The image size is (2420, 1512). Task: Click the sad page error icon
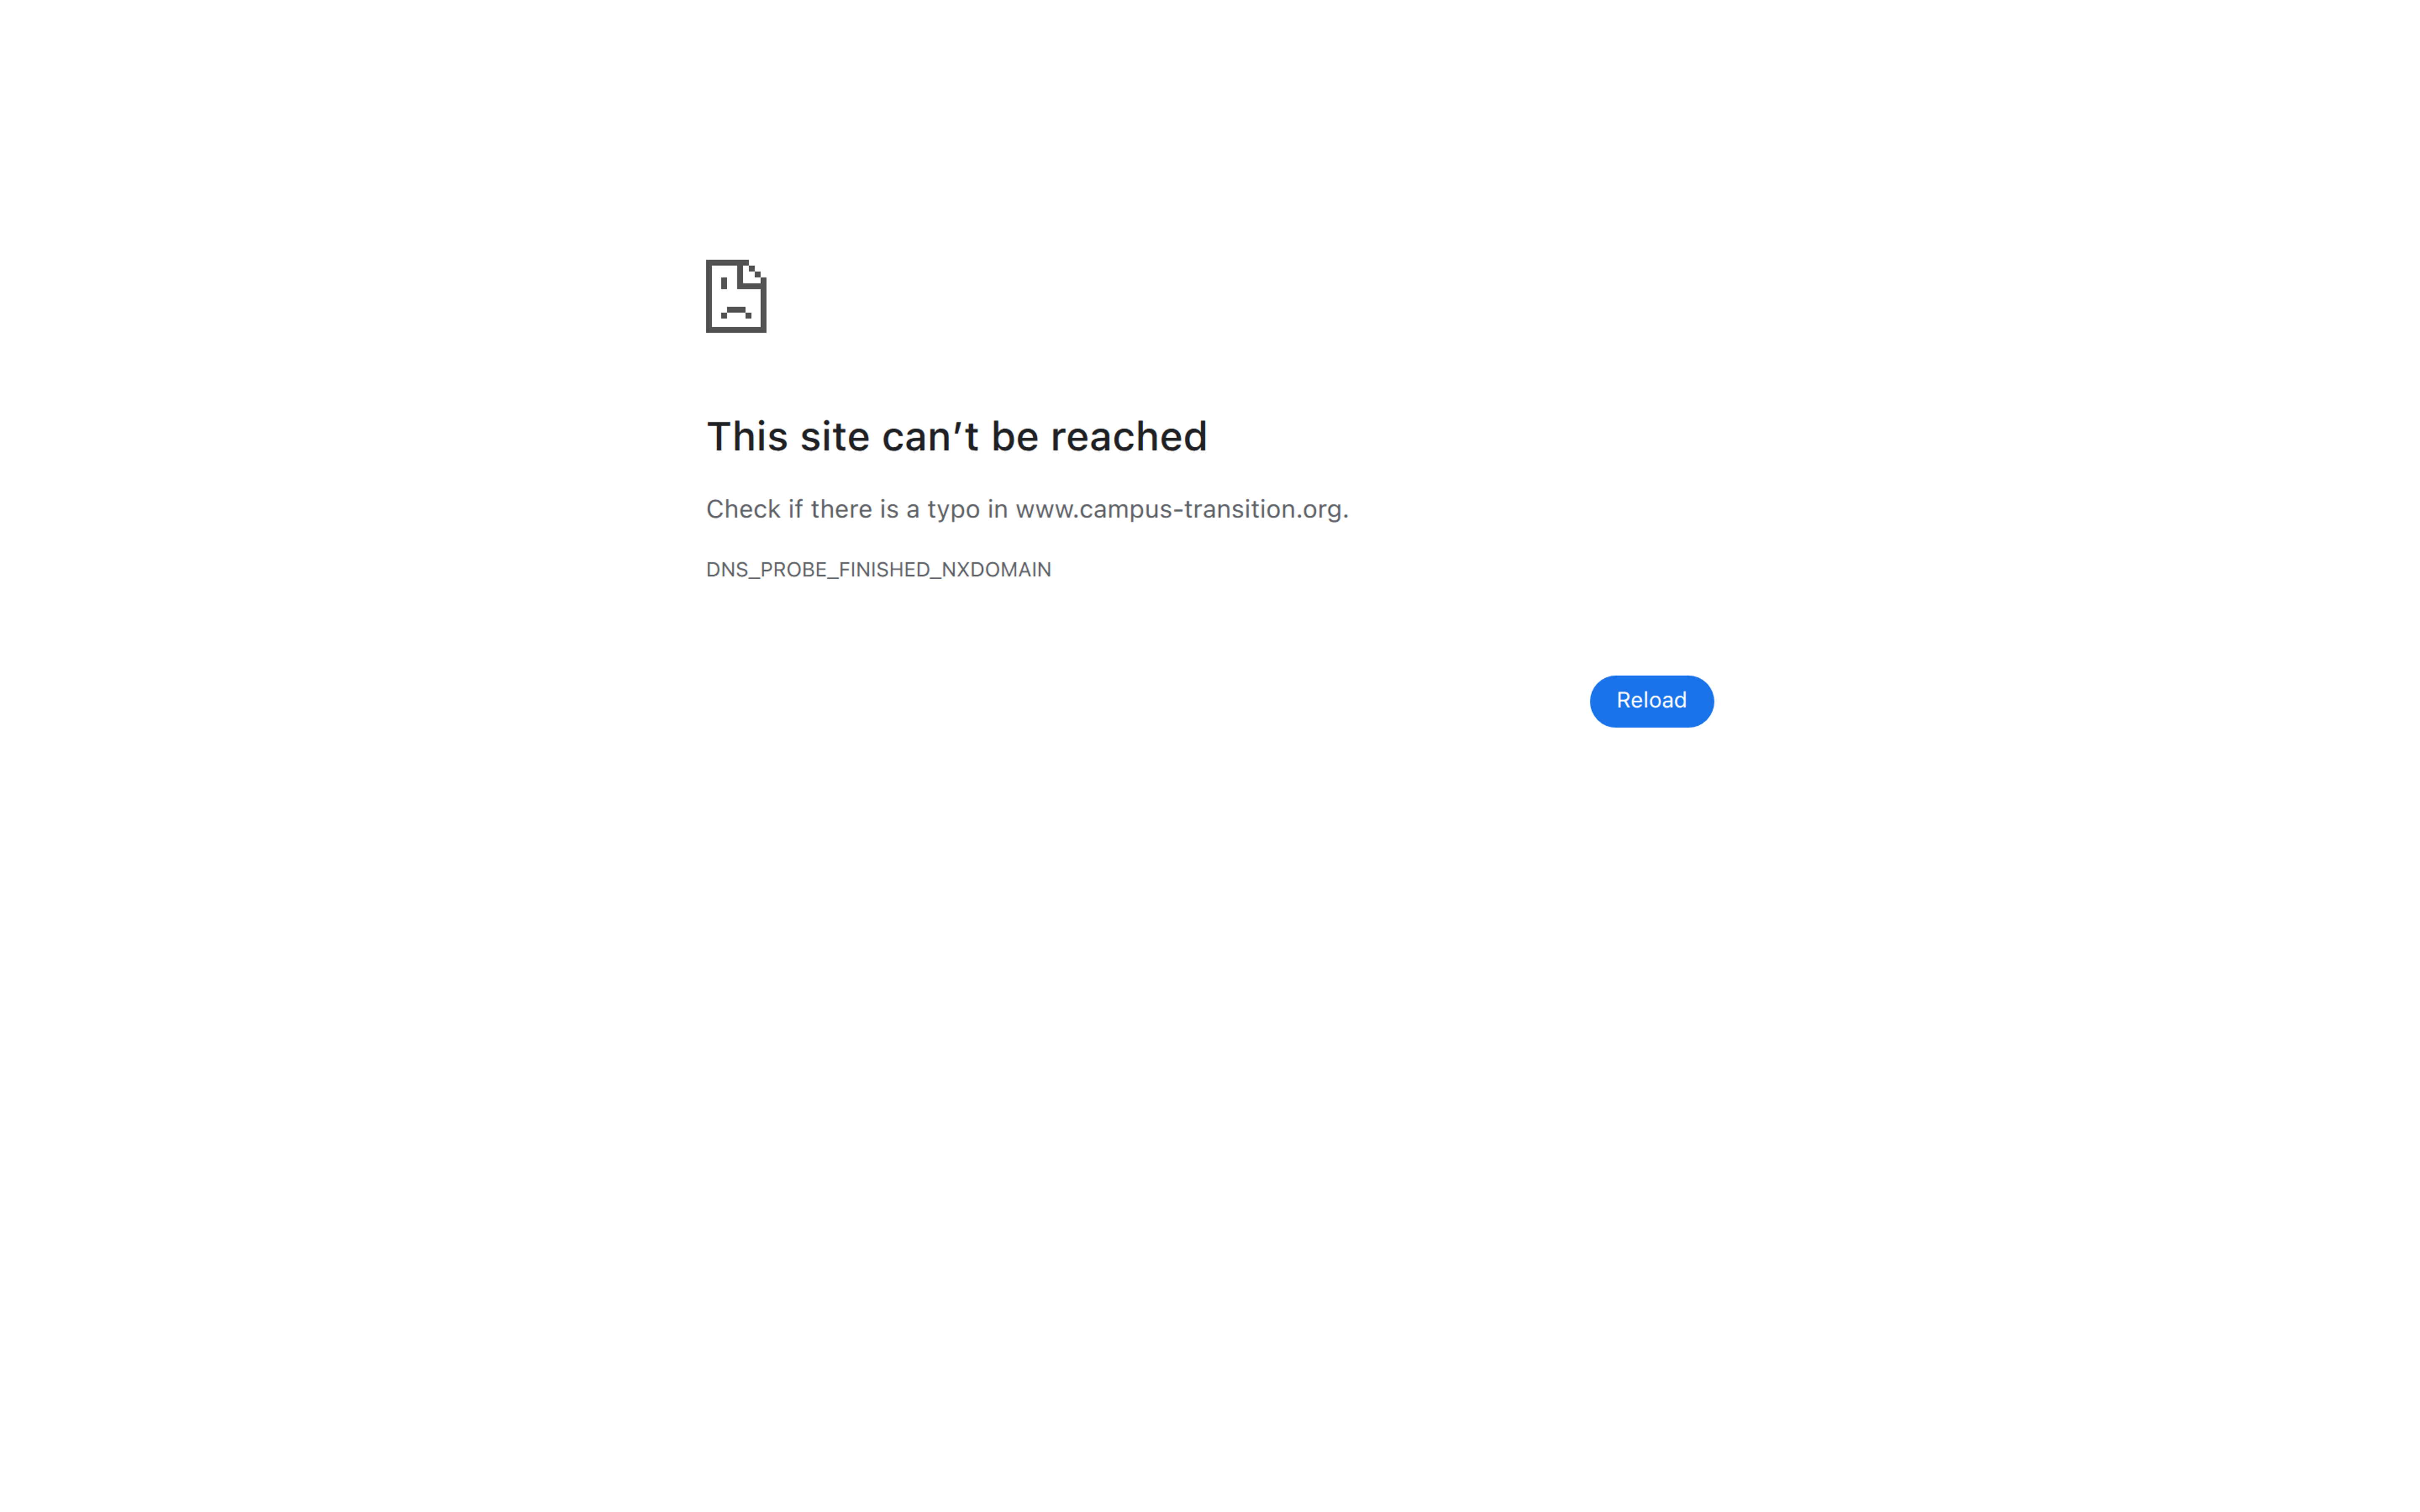click(736, 296)
